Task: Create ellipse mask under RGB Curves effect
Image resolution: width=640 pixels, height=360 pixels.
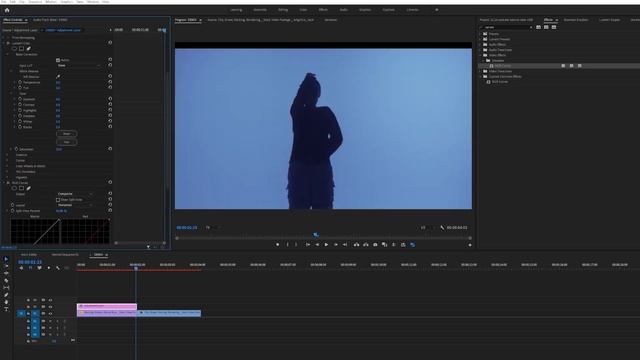Action: (x=14, y=188)
